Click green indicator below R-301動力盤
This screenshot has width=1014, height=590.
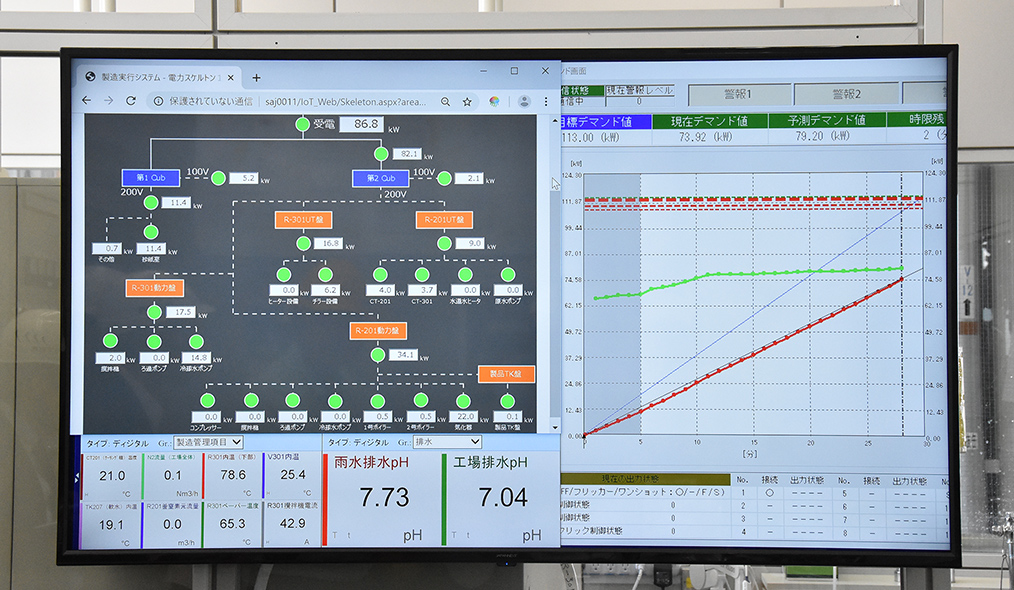pos(154,312)
